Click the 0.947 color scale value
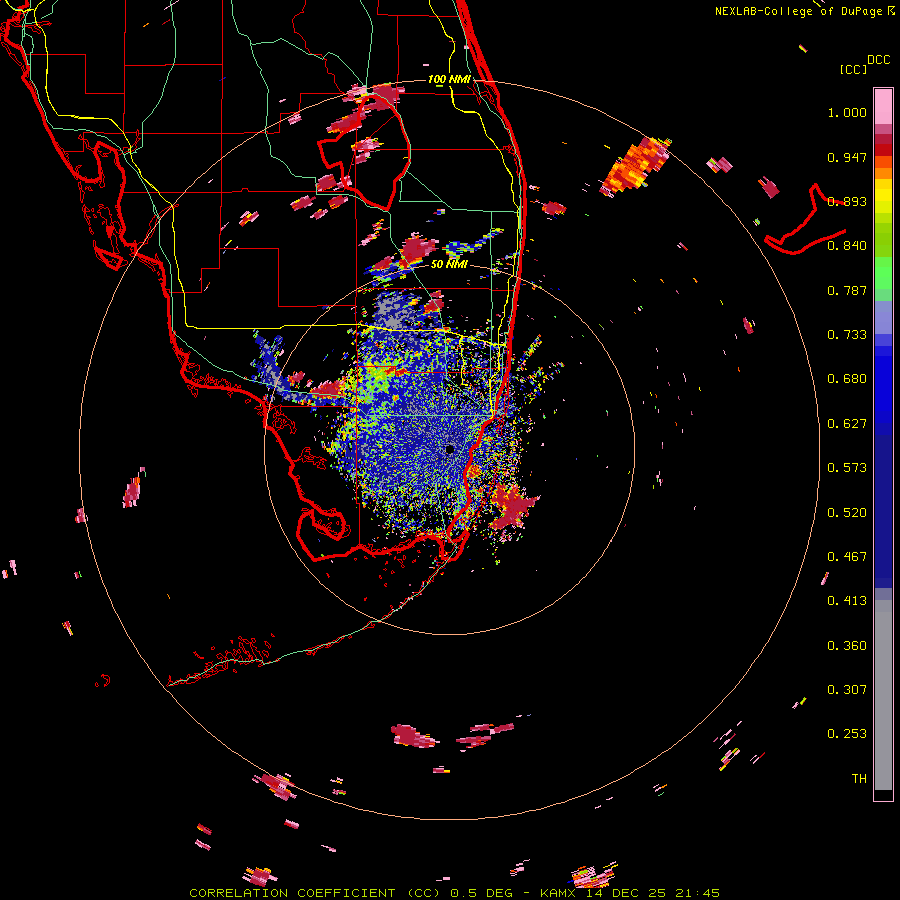This screenshot has width=900, height=900. coord(847,157)
